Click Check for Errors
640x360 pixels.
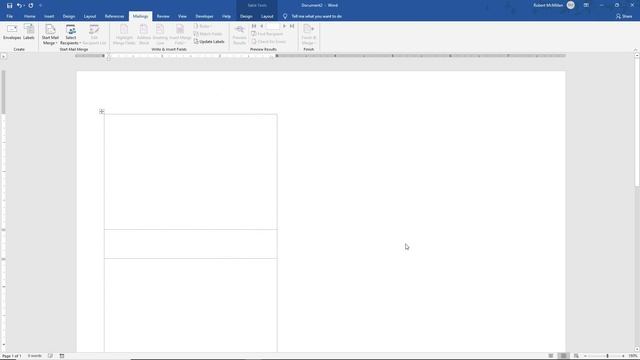coord(269,42)
